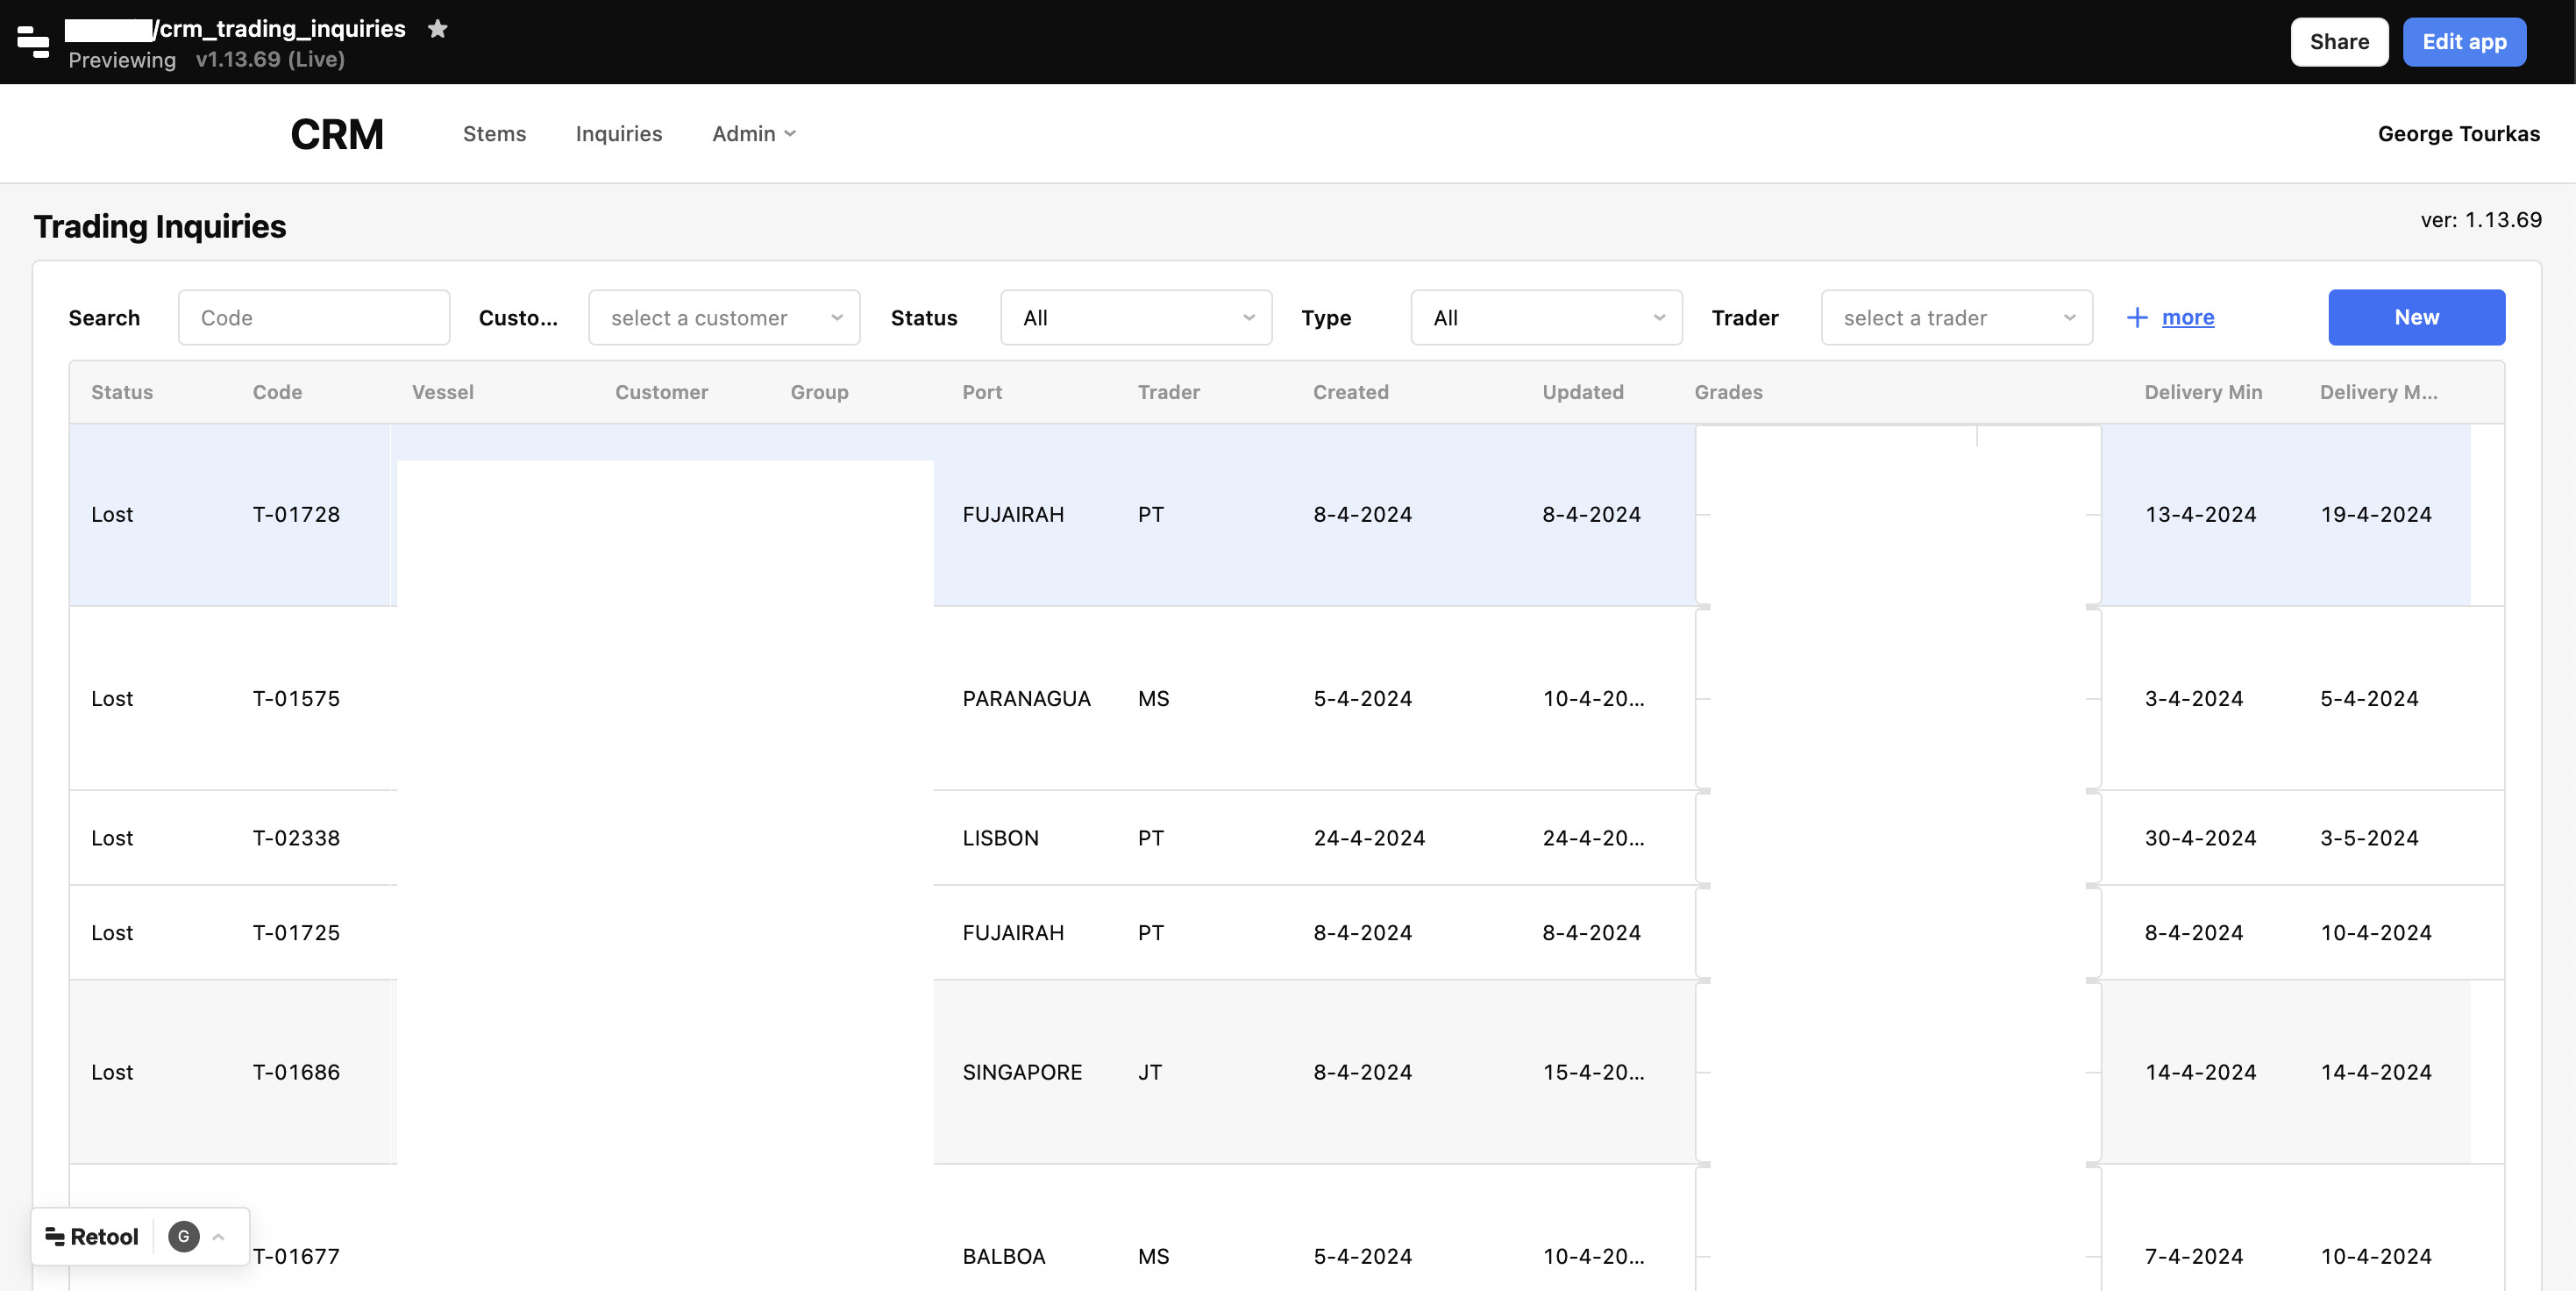Image resolution: width=2576 pixels, height=1291 pixels.
Task: Create a New trading inquiry
Action: (2416, 318)
